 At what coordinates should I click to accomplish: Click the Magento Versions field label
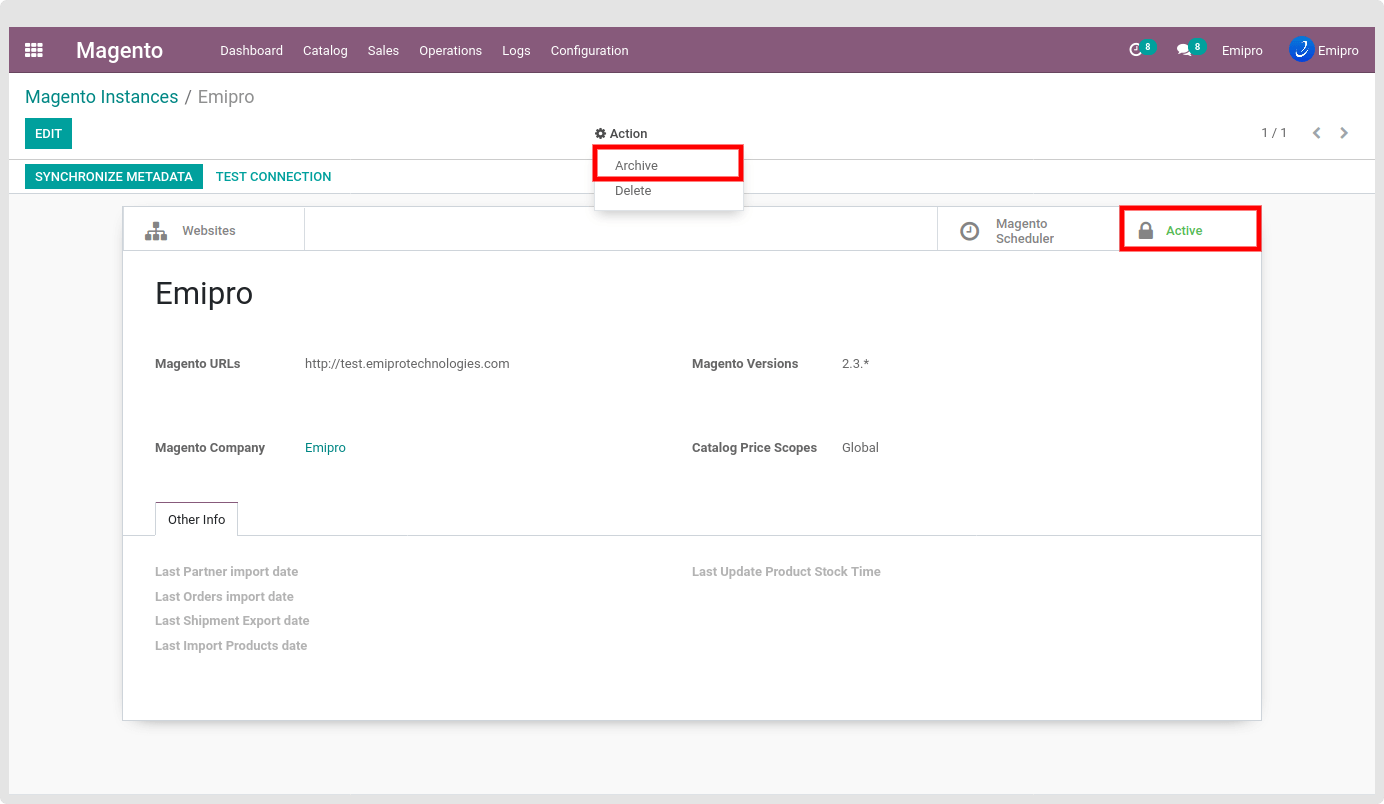[745, 364]
